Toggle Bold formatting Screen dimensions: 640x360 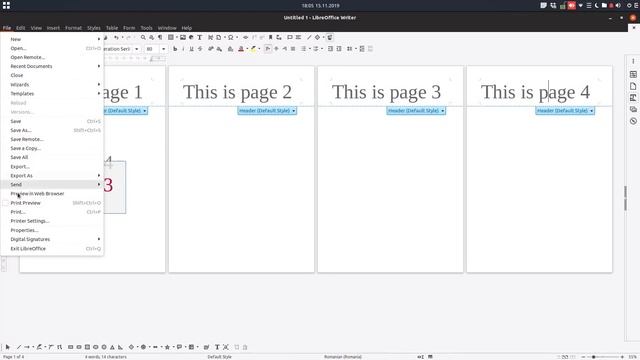coord(175,49)
